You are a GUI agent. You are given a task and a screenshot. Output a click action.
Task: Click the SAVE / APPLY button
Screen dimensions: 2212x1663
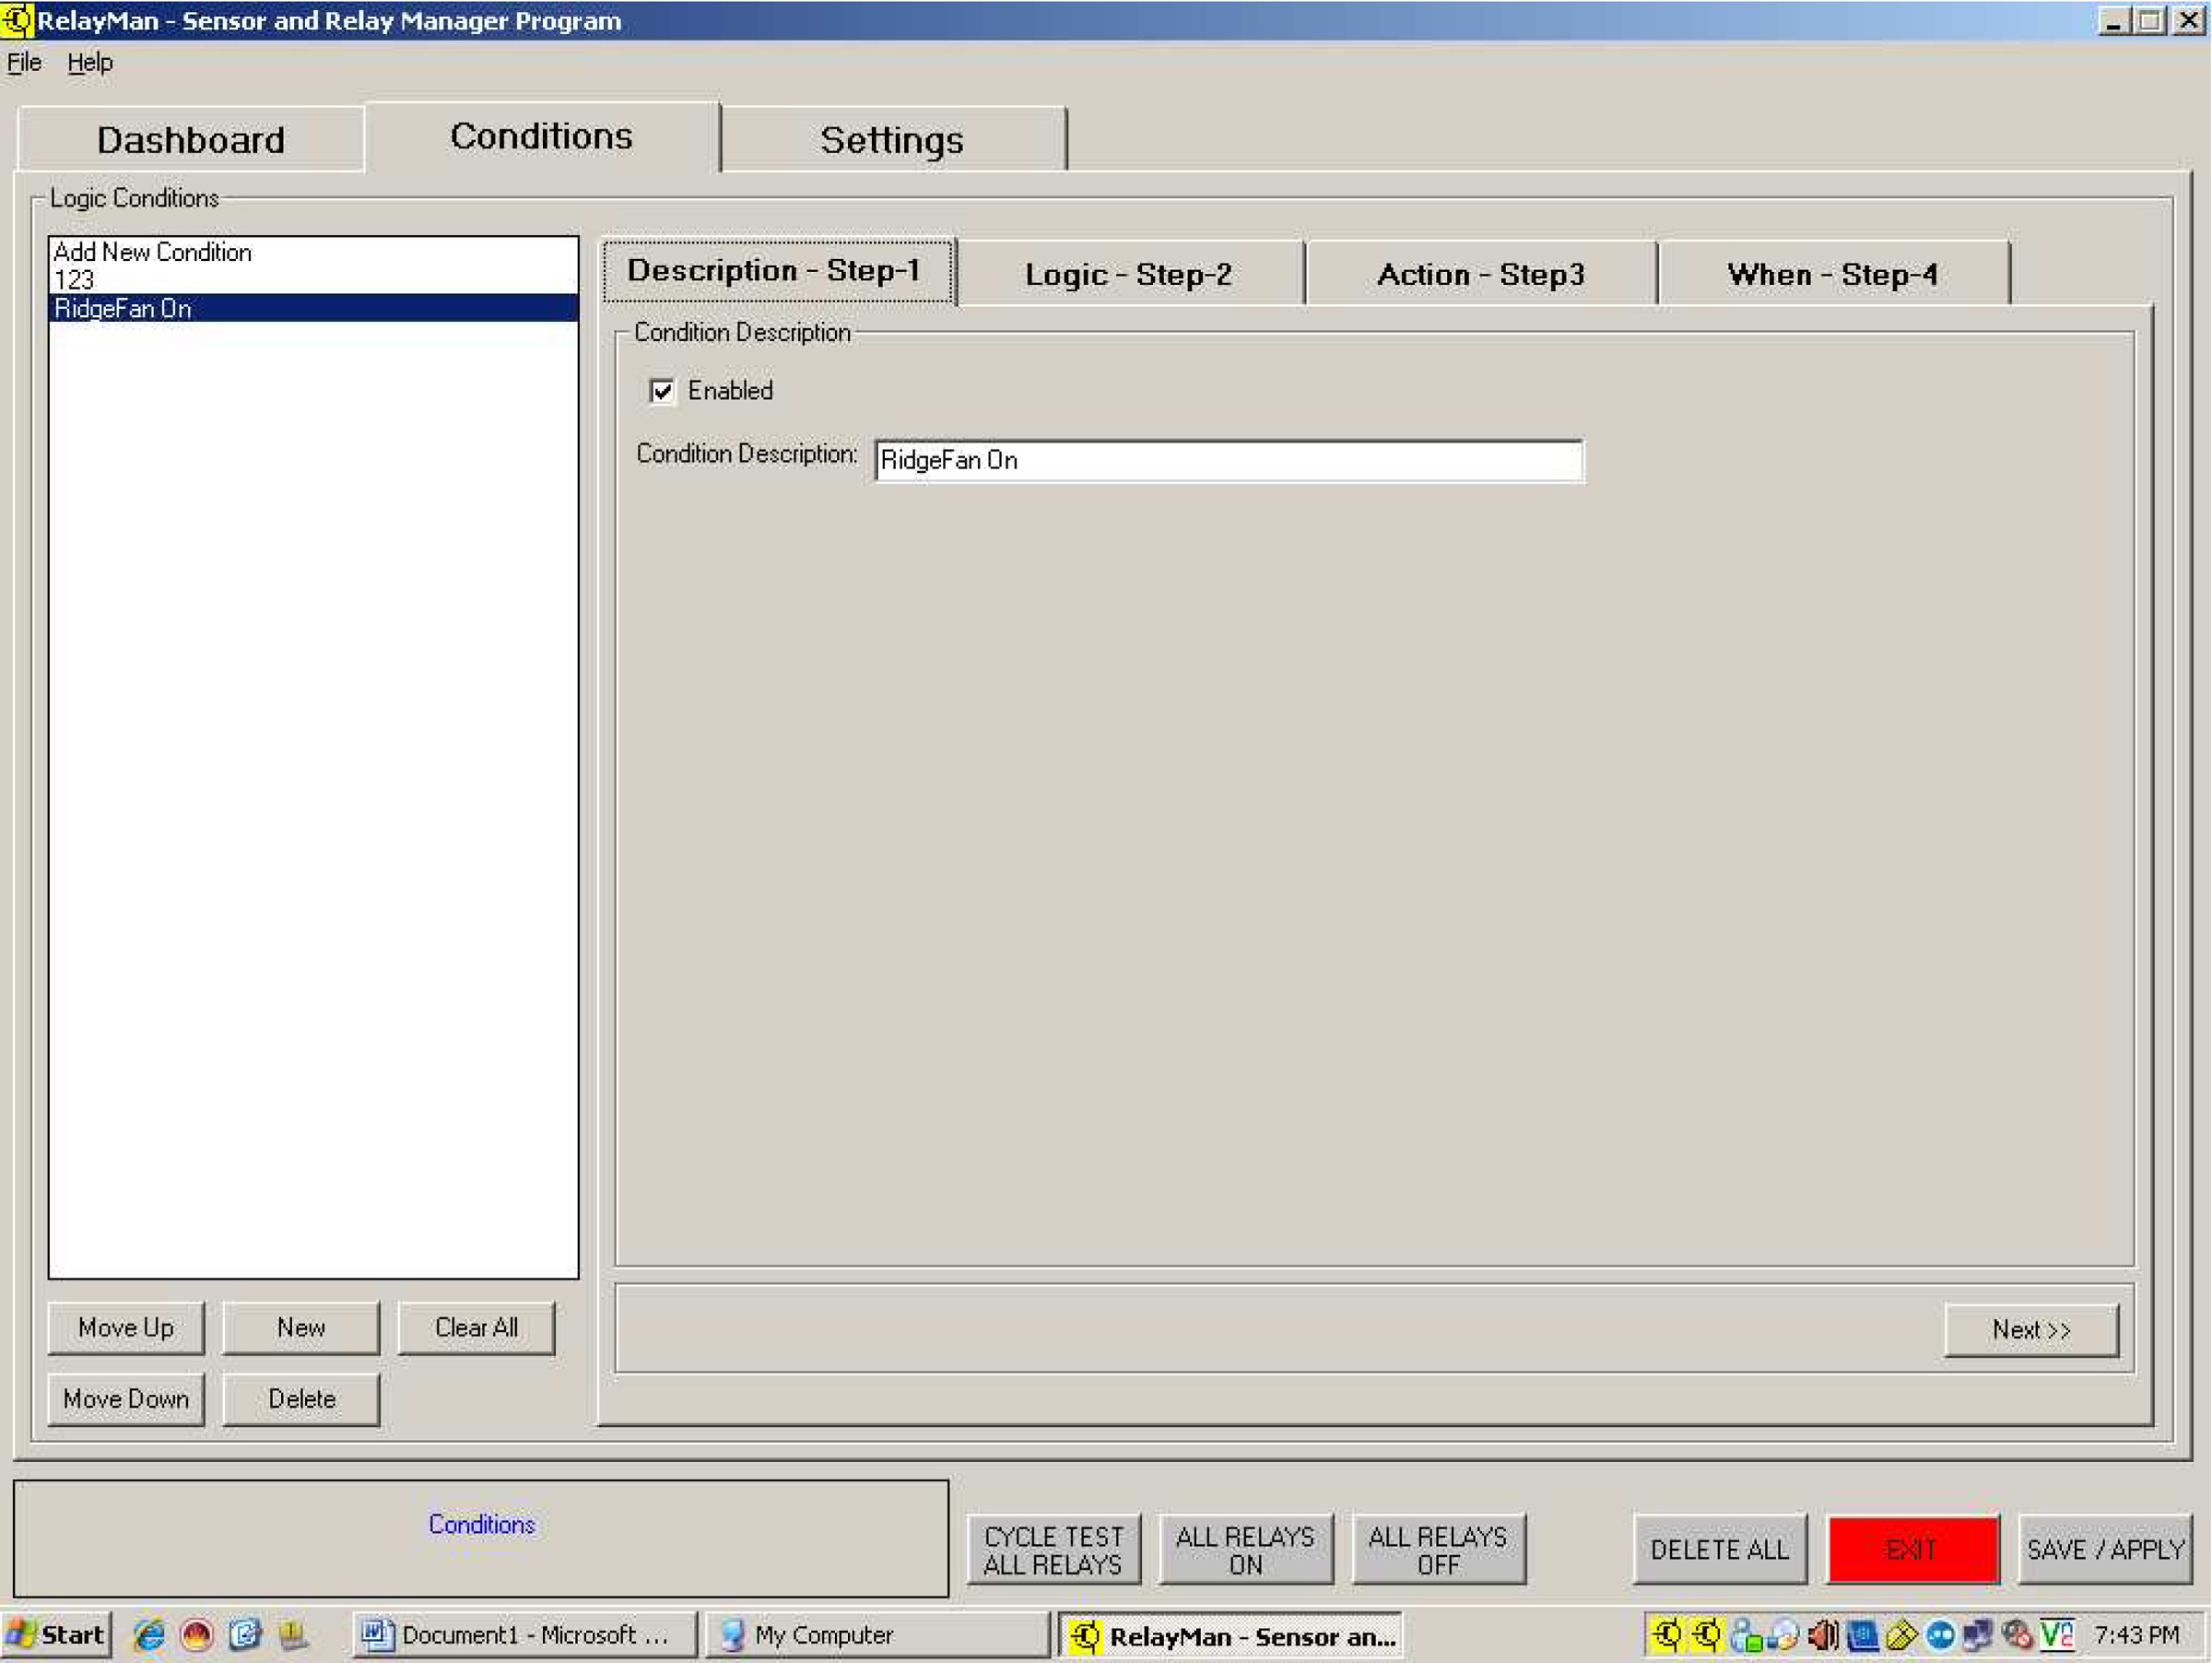(x=2104, y=1549)
